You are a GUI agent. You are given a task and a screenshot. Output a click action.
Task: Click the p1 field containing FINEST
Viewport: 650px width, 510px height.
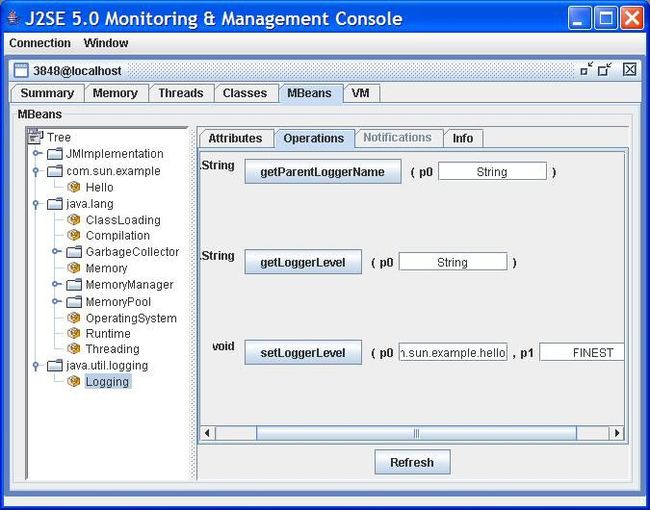[x=582, y=353]
